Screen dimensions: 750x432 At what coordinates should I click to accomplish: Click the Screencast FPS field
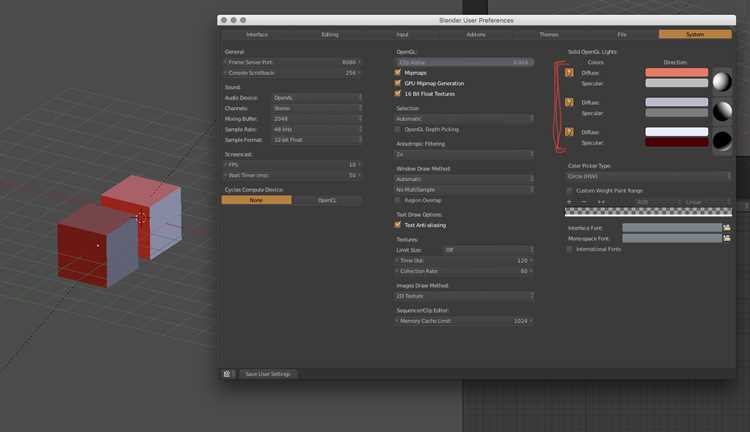[292, 165]
